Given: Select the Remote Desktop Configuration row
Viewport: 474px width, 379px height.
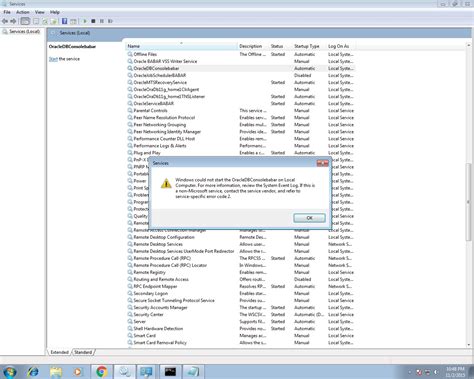Looking at the screenshot, I should 241,237.
